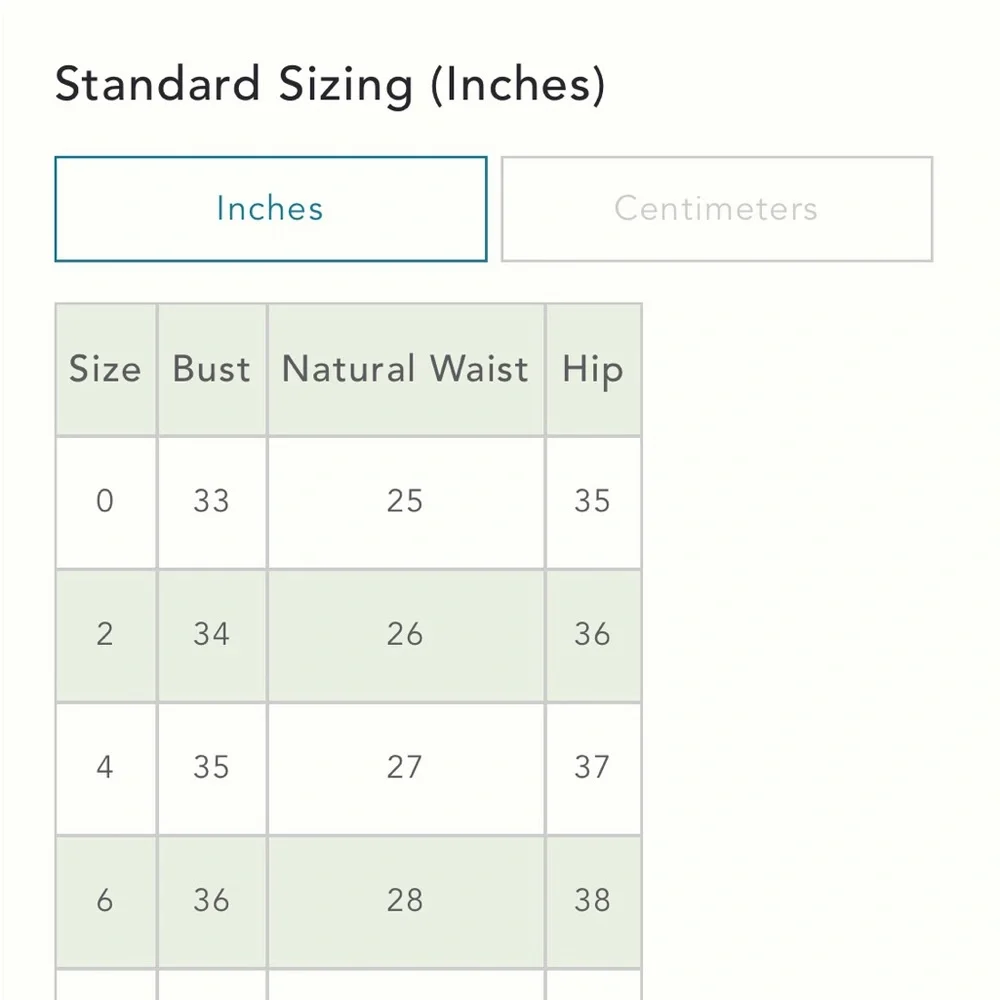
Task: Click the size 0 cell
Action: click(105, 501)
